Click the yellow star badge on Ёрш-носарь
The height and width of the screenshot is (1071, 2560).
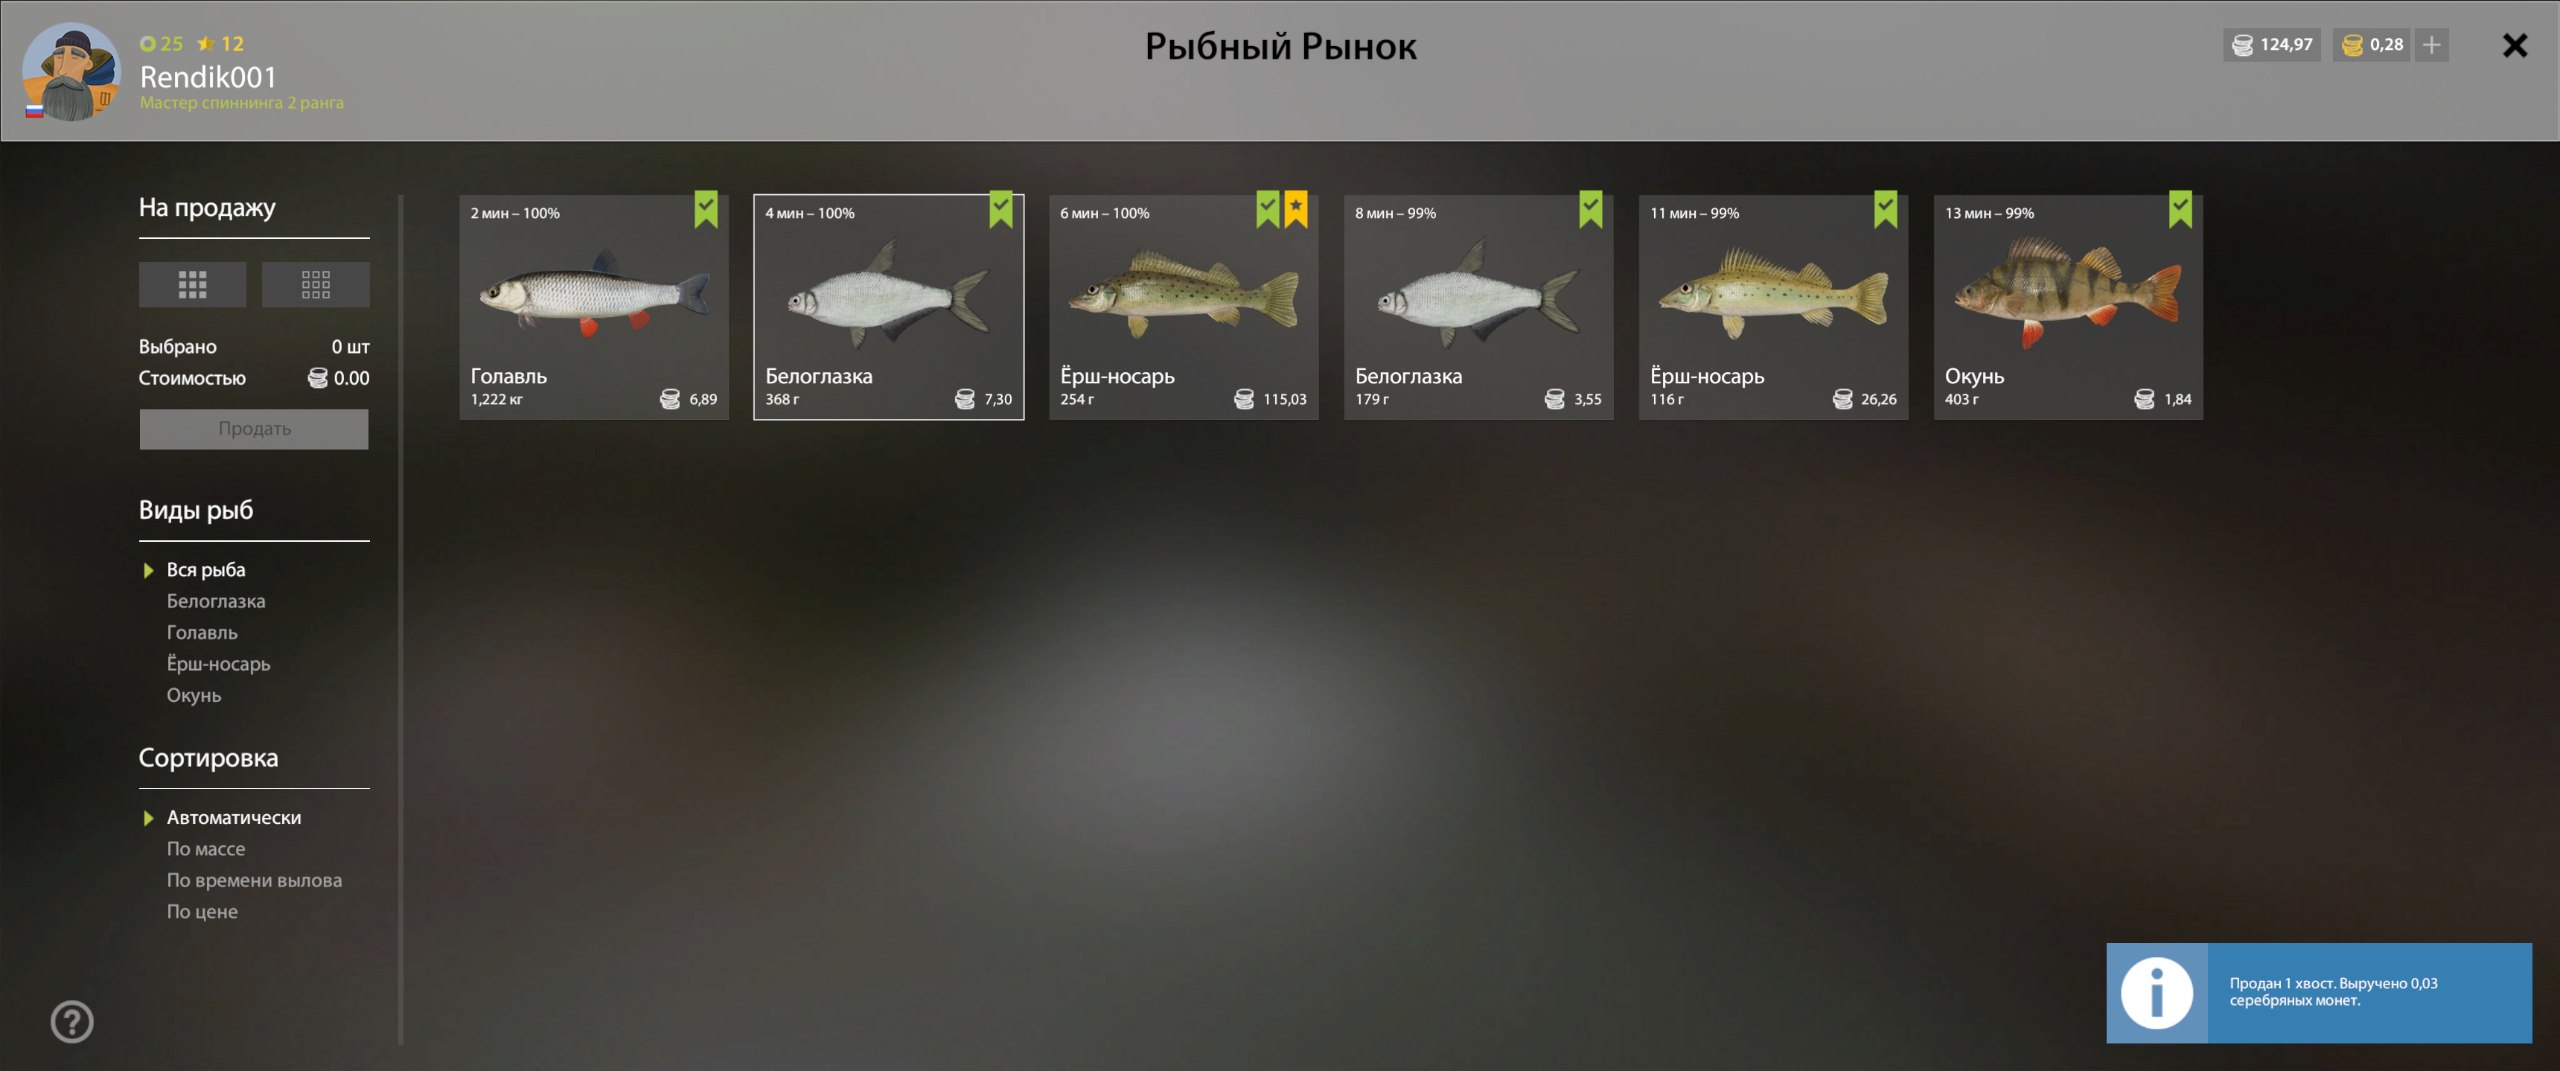coord(1295,209)
